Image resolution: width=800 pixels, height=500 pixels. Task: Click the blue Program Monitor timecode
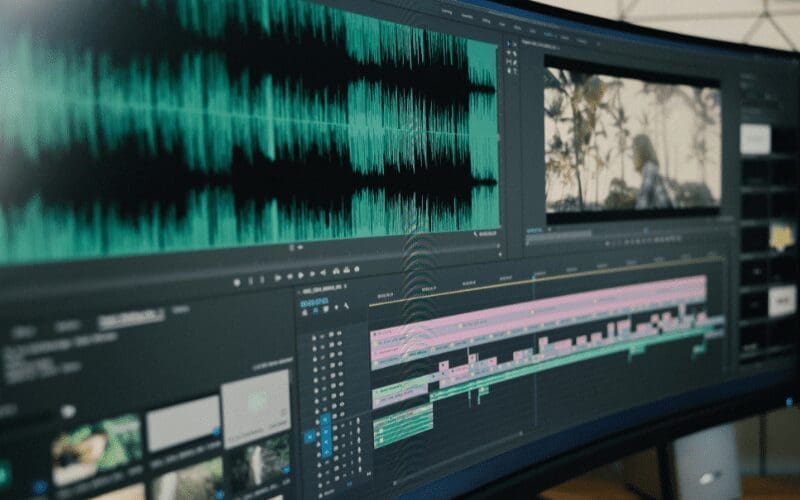pos(535,230)
